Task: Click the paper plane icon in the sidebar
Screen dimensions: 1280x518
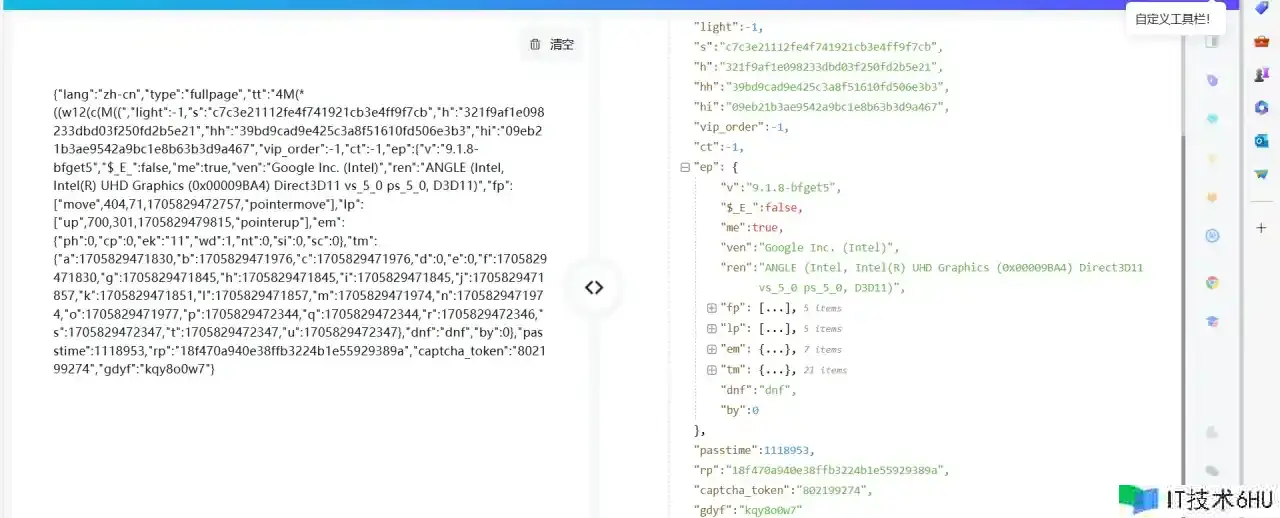Action: coord(1261,174)
